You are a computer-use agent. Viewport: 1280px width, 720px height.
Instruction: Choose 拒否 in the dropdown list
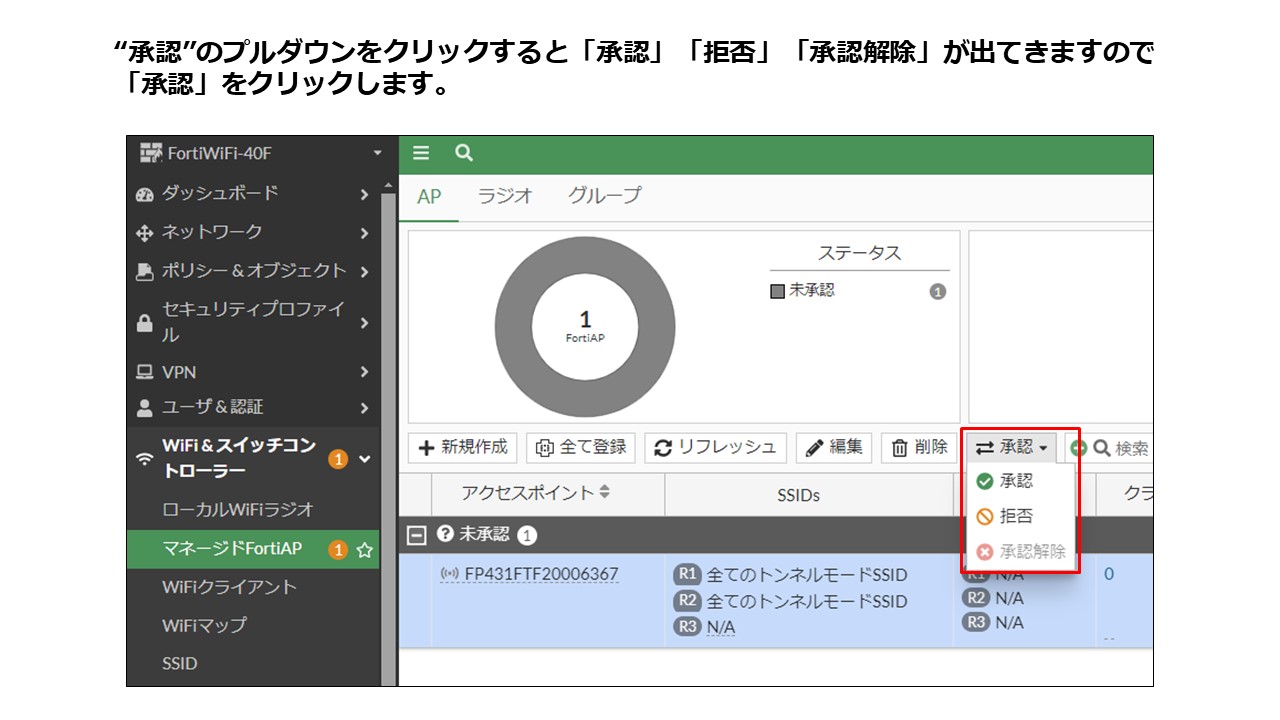(1019, 517)
